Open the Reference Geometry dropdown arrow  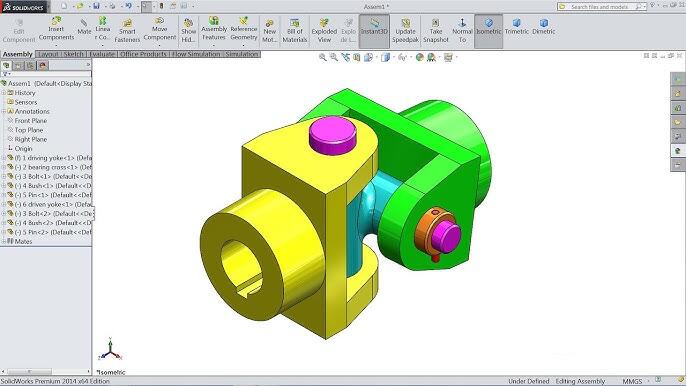tap(244, 45)
